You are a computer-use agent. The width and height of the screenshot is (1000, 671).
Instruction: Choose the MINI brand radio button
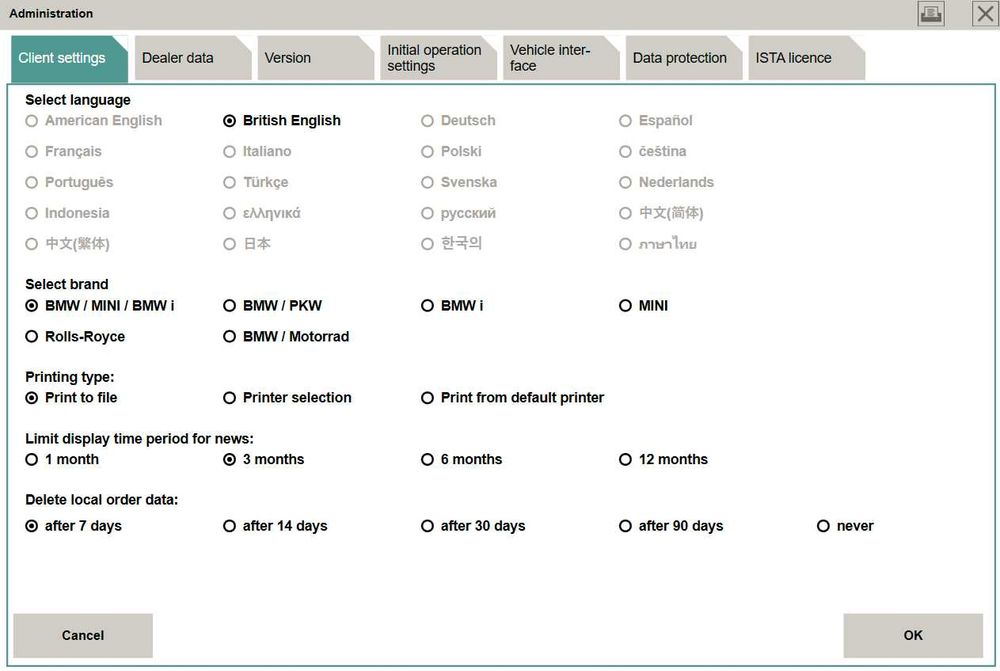tap(626, 306)
